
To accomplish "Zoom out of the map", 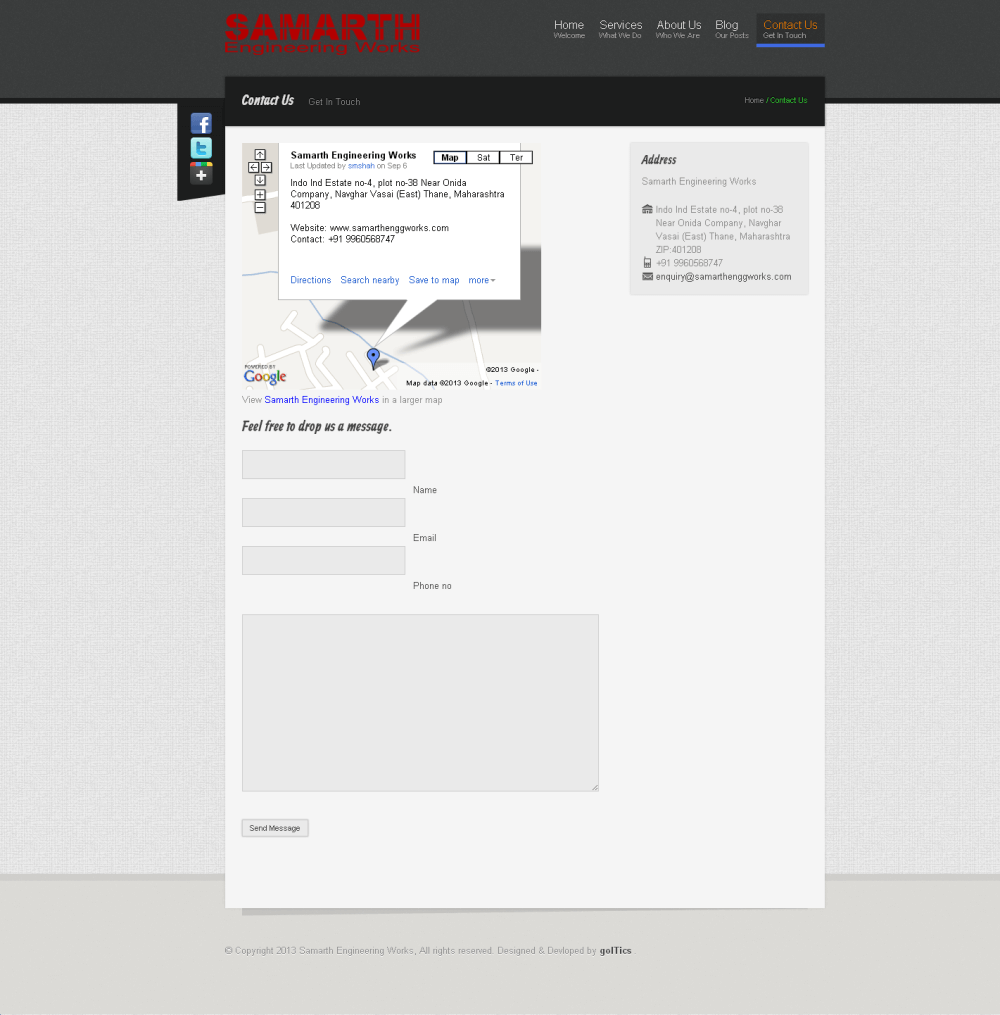I will point(260,208).
